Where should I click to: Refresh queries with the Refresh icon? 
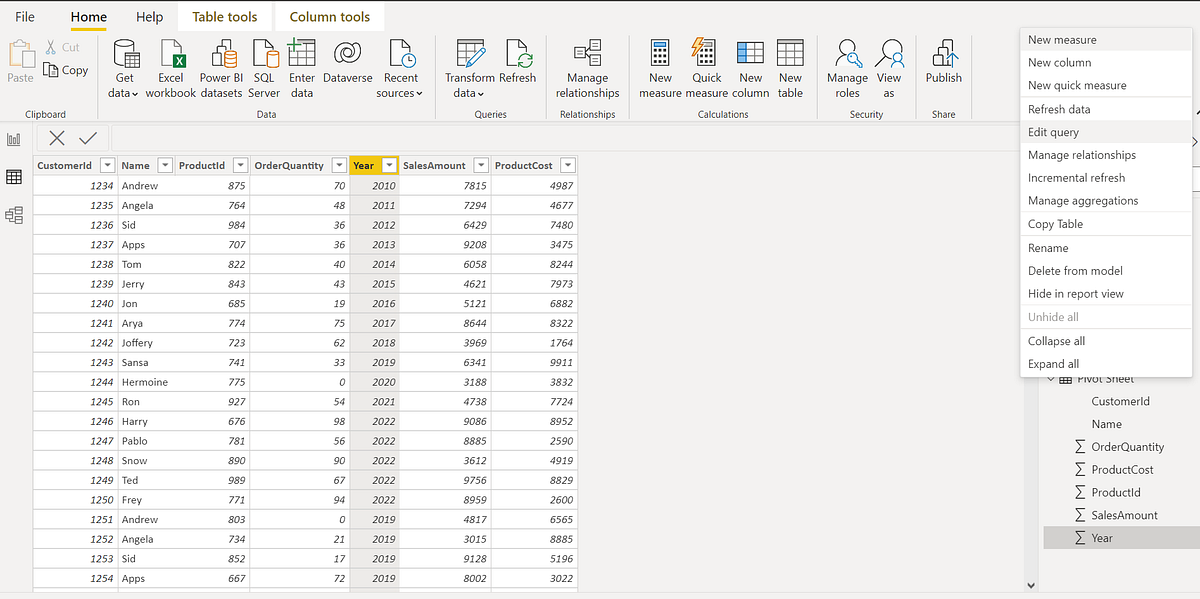tap(518, 67)
